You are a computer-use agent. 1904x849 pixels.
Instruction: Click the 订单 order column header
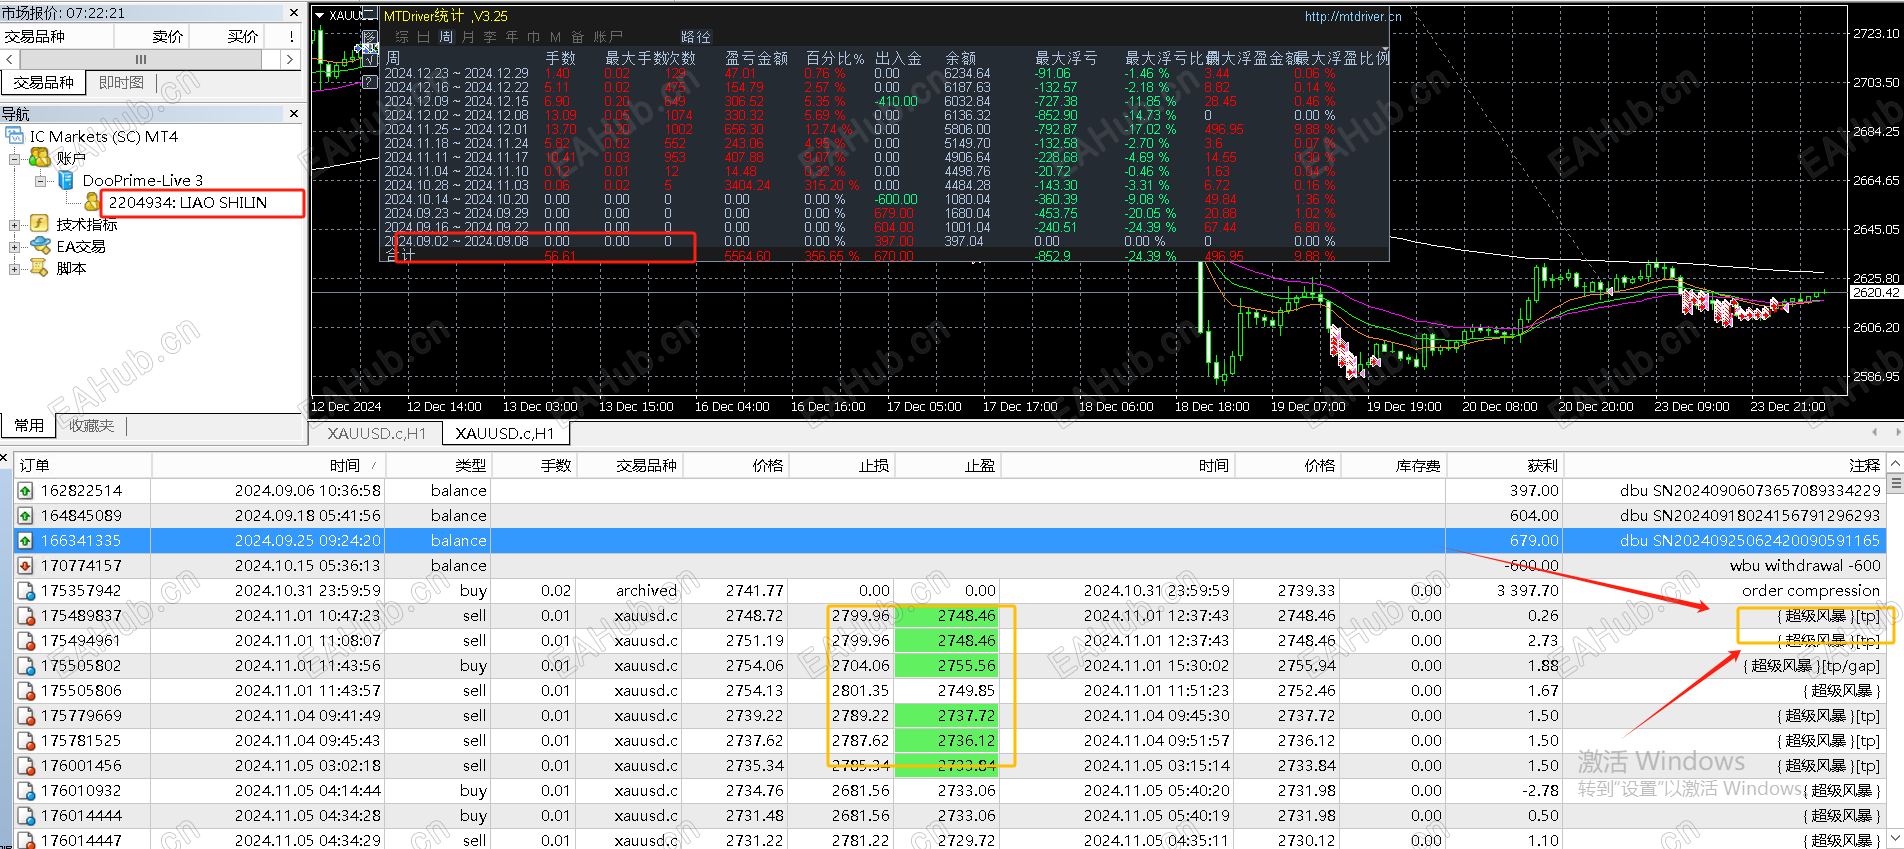coord(83,465)
